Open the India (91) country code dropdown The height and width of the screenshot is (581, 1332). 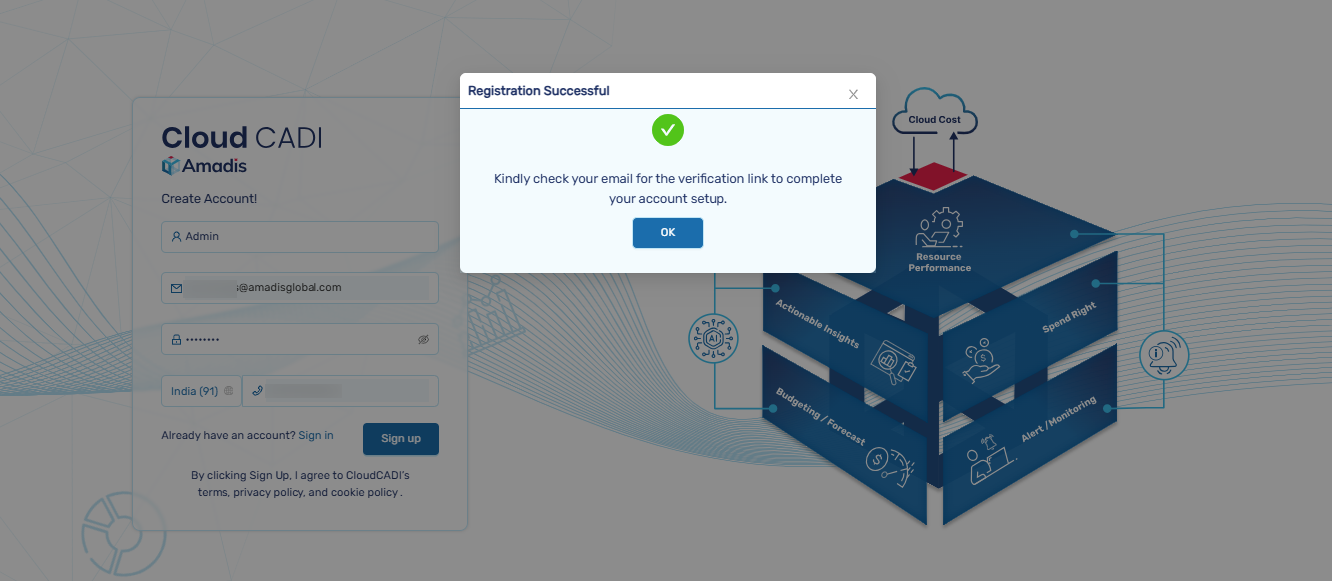[201, 391]
